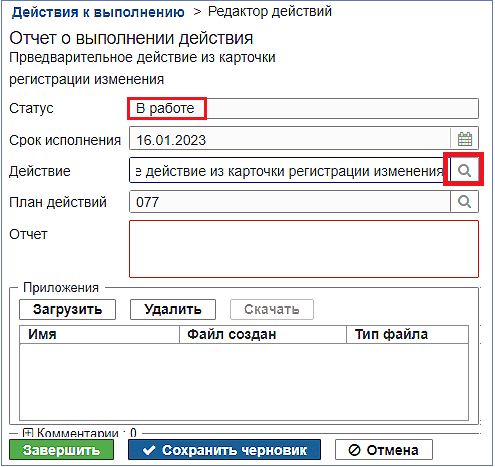Click Сохранить черновик button
This screenshot has height=467, width=495.
coord(224,450)
